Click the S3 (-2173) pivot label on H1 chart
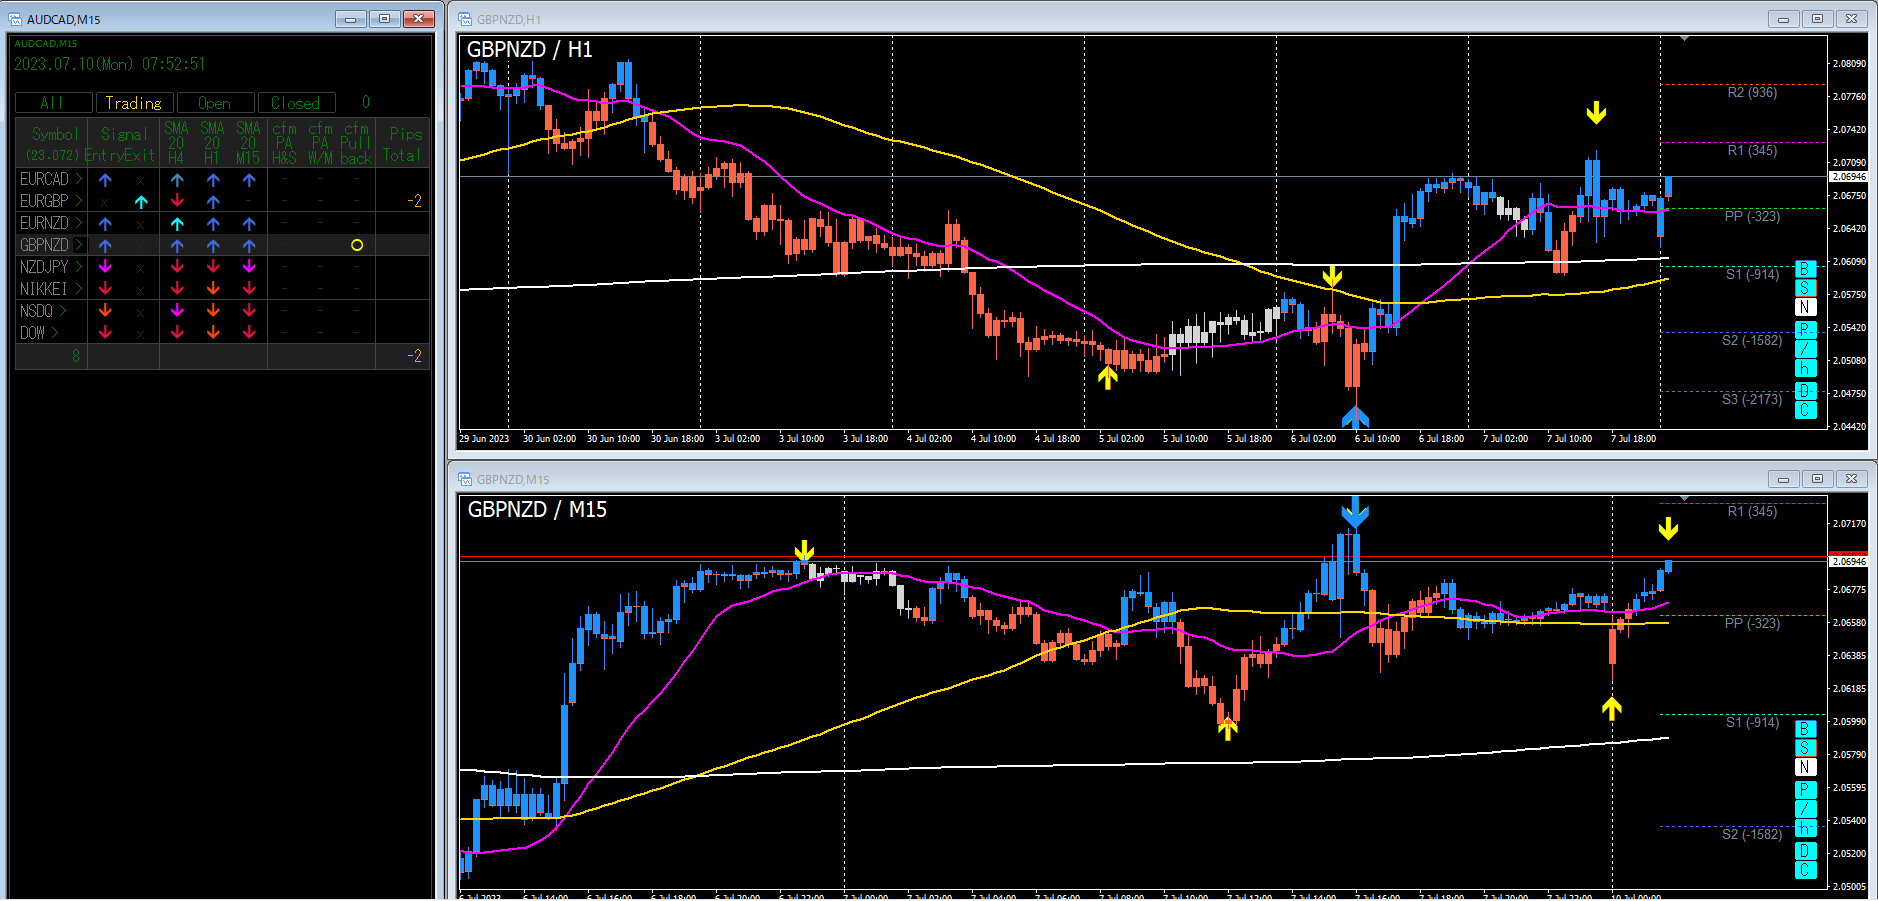Viewport: 1878px width, 901px height. (x=1752, y=399)
